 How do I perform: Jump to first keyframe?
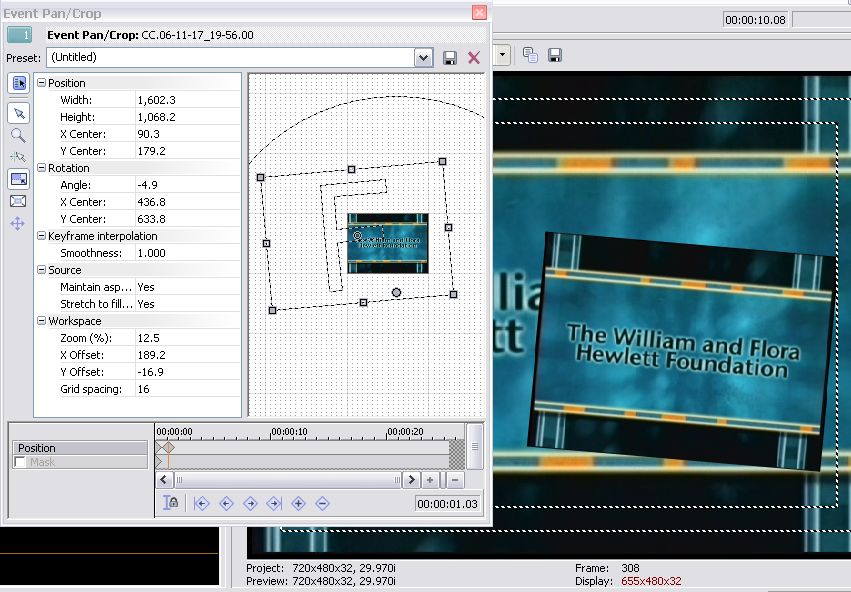201,504
